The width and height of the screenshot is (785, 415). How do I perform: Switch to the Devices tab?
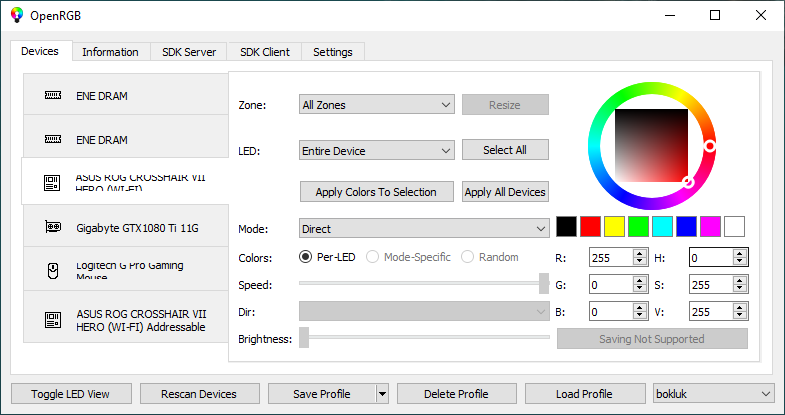[40, 51]
